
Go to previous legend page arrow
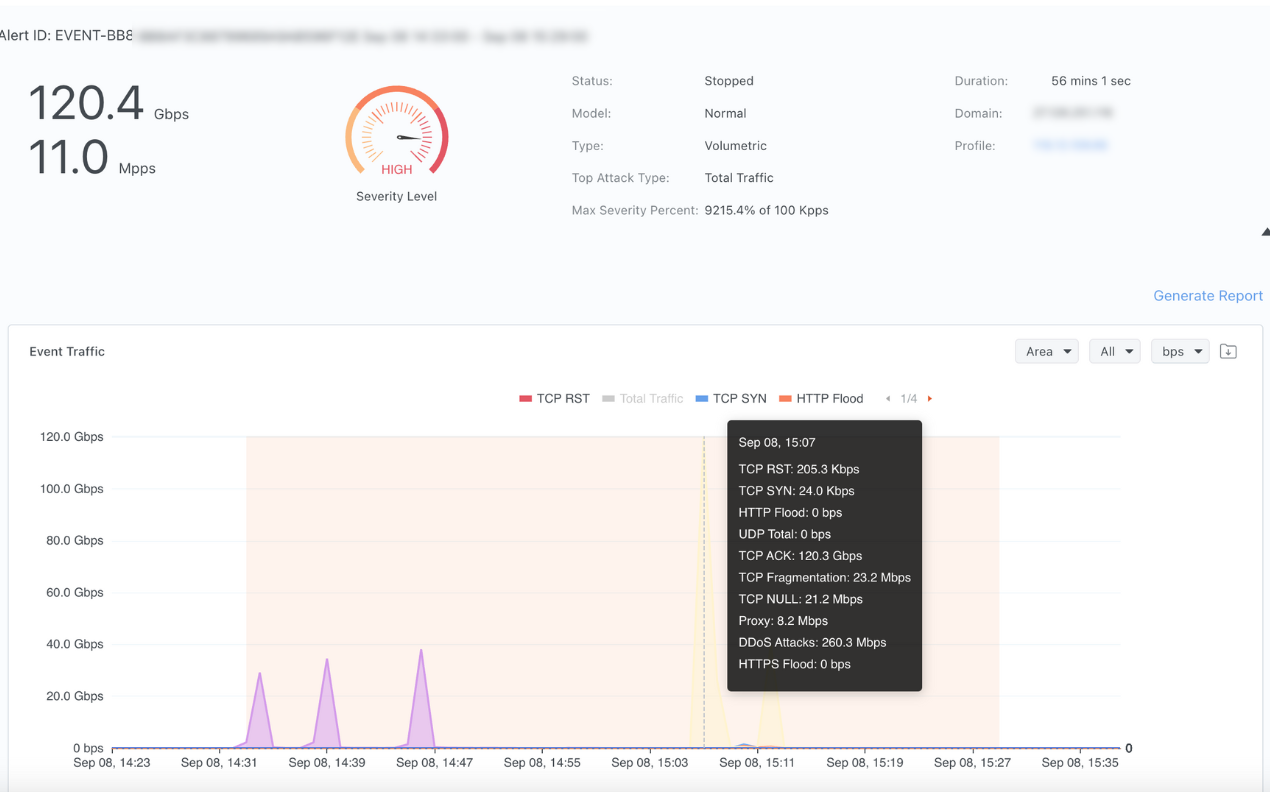[x=888, y=399]
